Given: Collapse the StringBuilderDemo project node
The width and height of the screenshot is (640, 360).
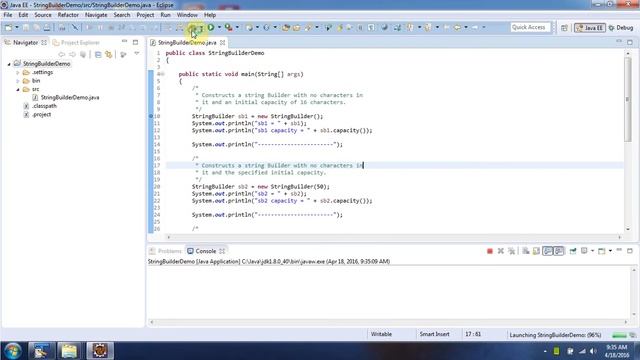Looking at the screenshot, I should (x=9, y=64).
